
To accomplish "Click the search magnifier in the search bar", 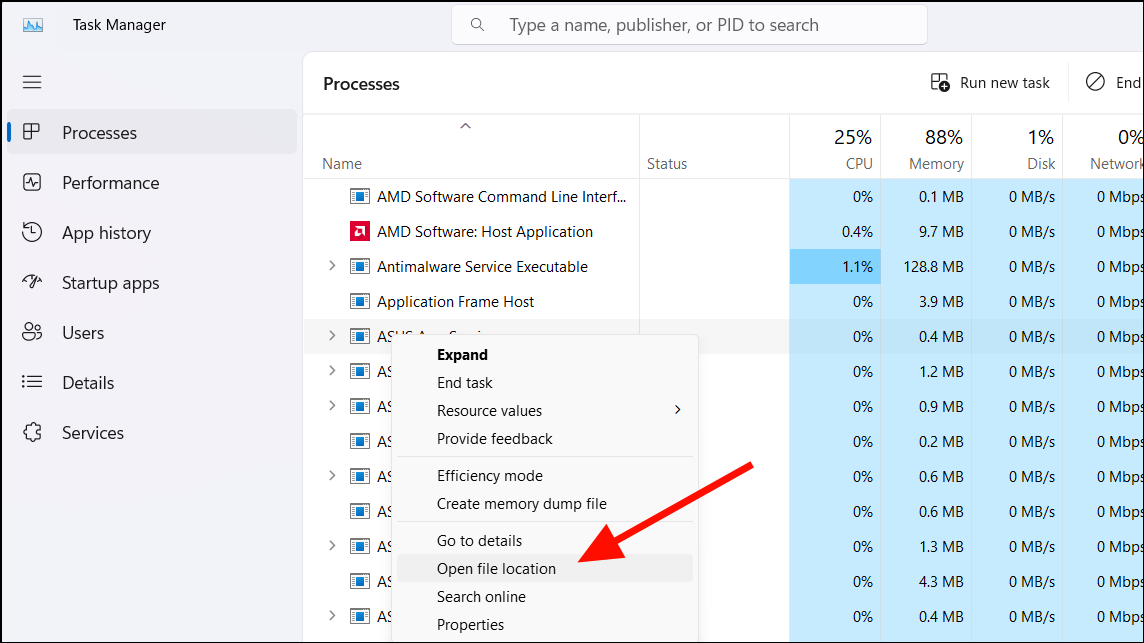I will tap(477, 24).
